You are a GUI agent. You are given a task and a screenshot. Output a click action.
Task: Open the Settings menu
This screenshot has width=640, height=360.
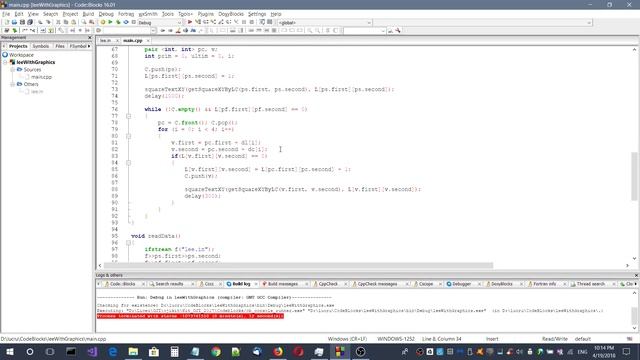click(x=257, y=14)
